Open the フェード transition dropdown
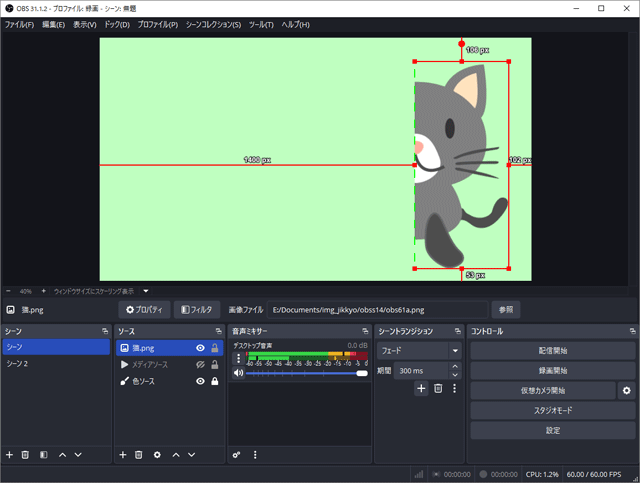The image size is (640, 483). (x=420, y=351)
